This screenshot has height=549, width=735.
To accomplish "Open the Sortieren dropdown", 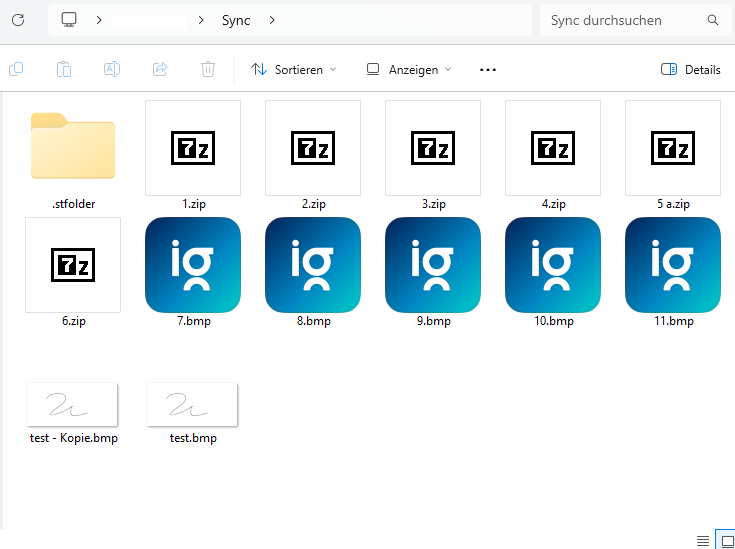I will pyautogui.click(x=294, y=70).
